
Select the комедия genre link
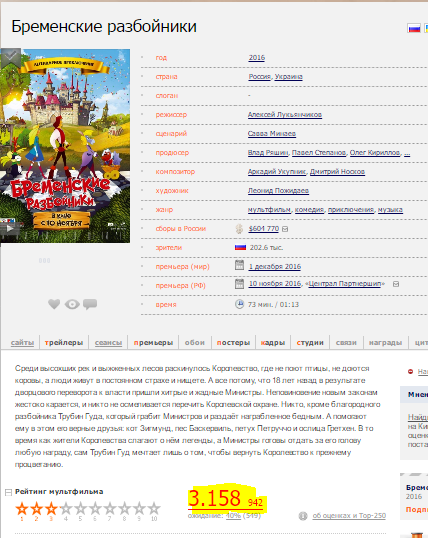309,210
